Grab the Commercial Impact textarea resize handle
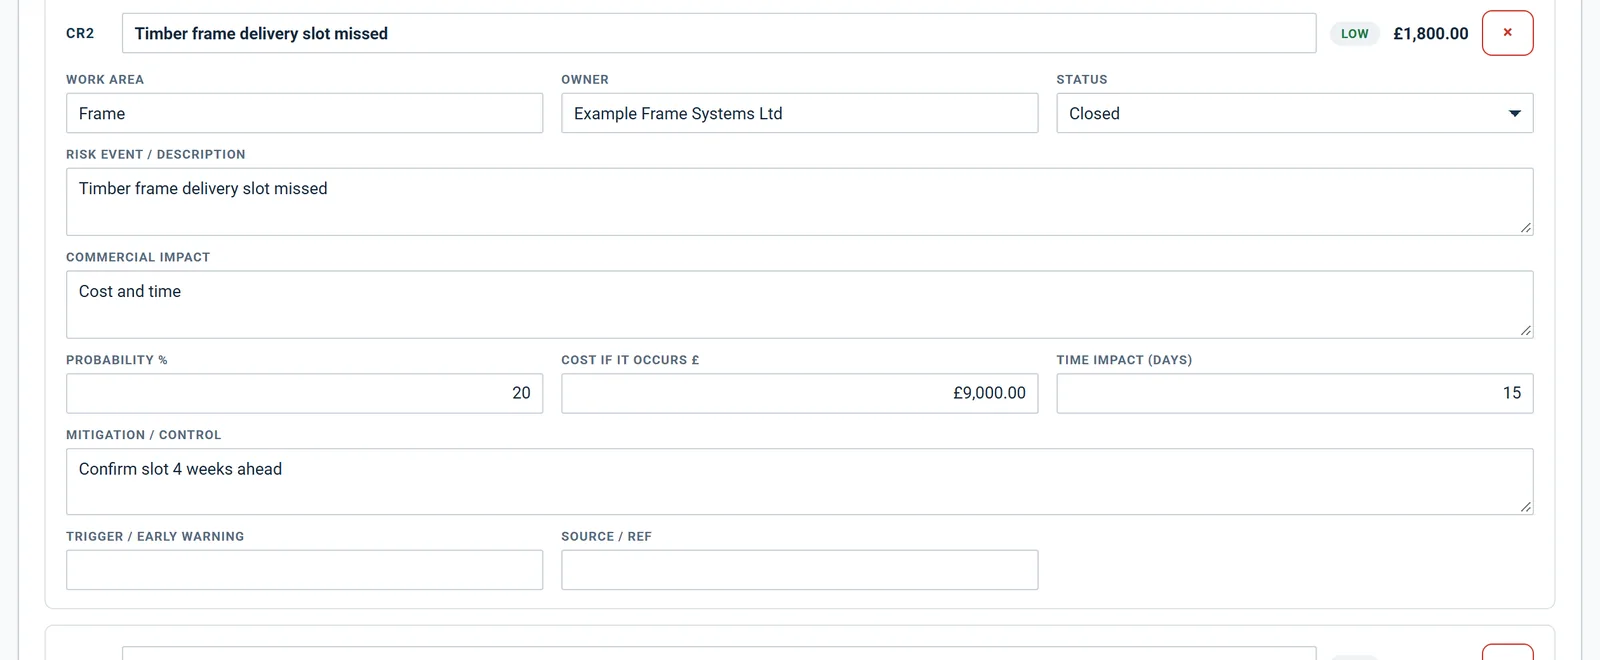The width and height of the screenshot is (1600, 660). pos(1525,330)
